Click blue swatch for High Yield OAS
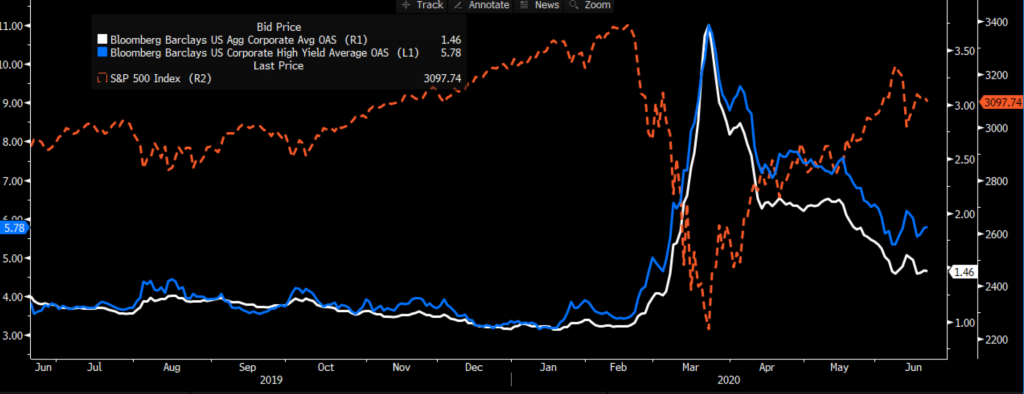 (x=102, y=52)
